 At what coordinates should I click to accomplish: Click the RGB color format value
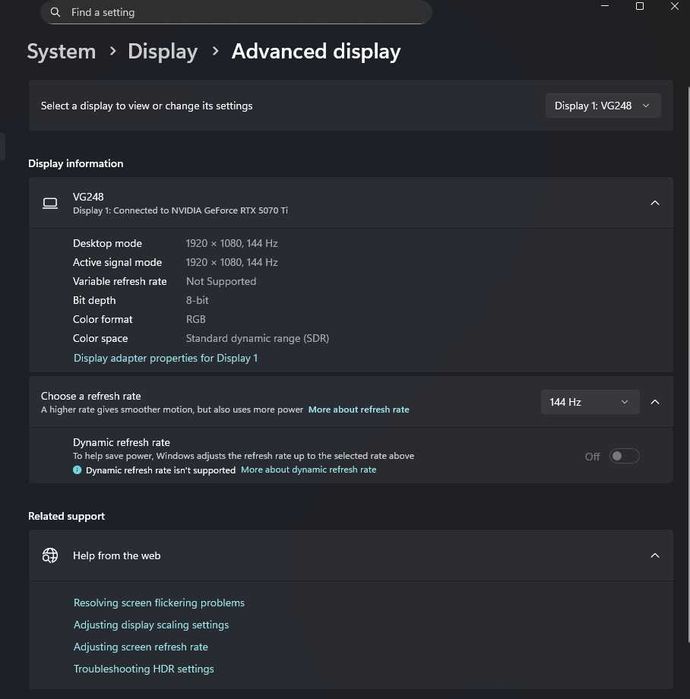(196, 319)
